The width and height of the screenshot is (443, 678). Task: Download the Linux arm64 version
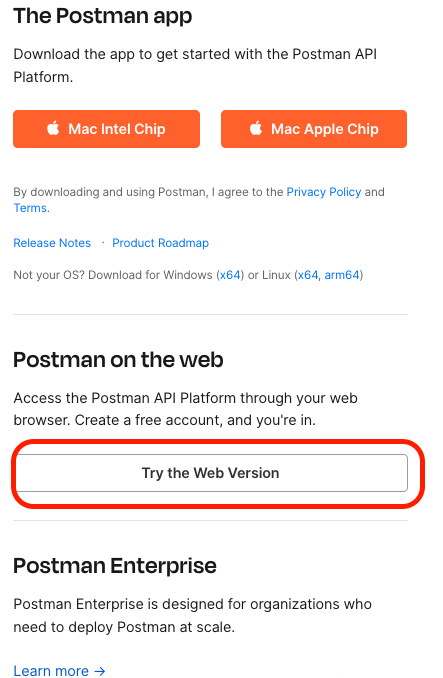click(x=342, y=275)
